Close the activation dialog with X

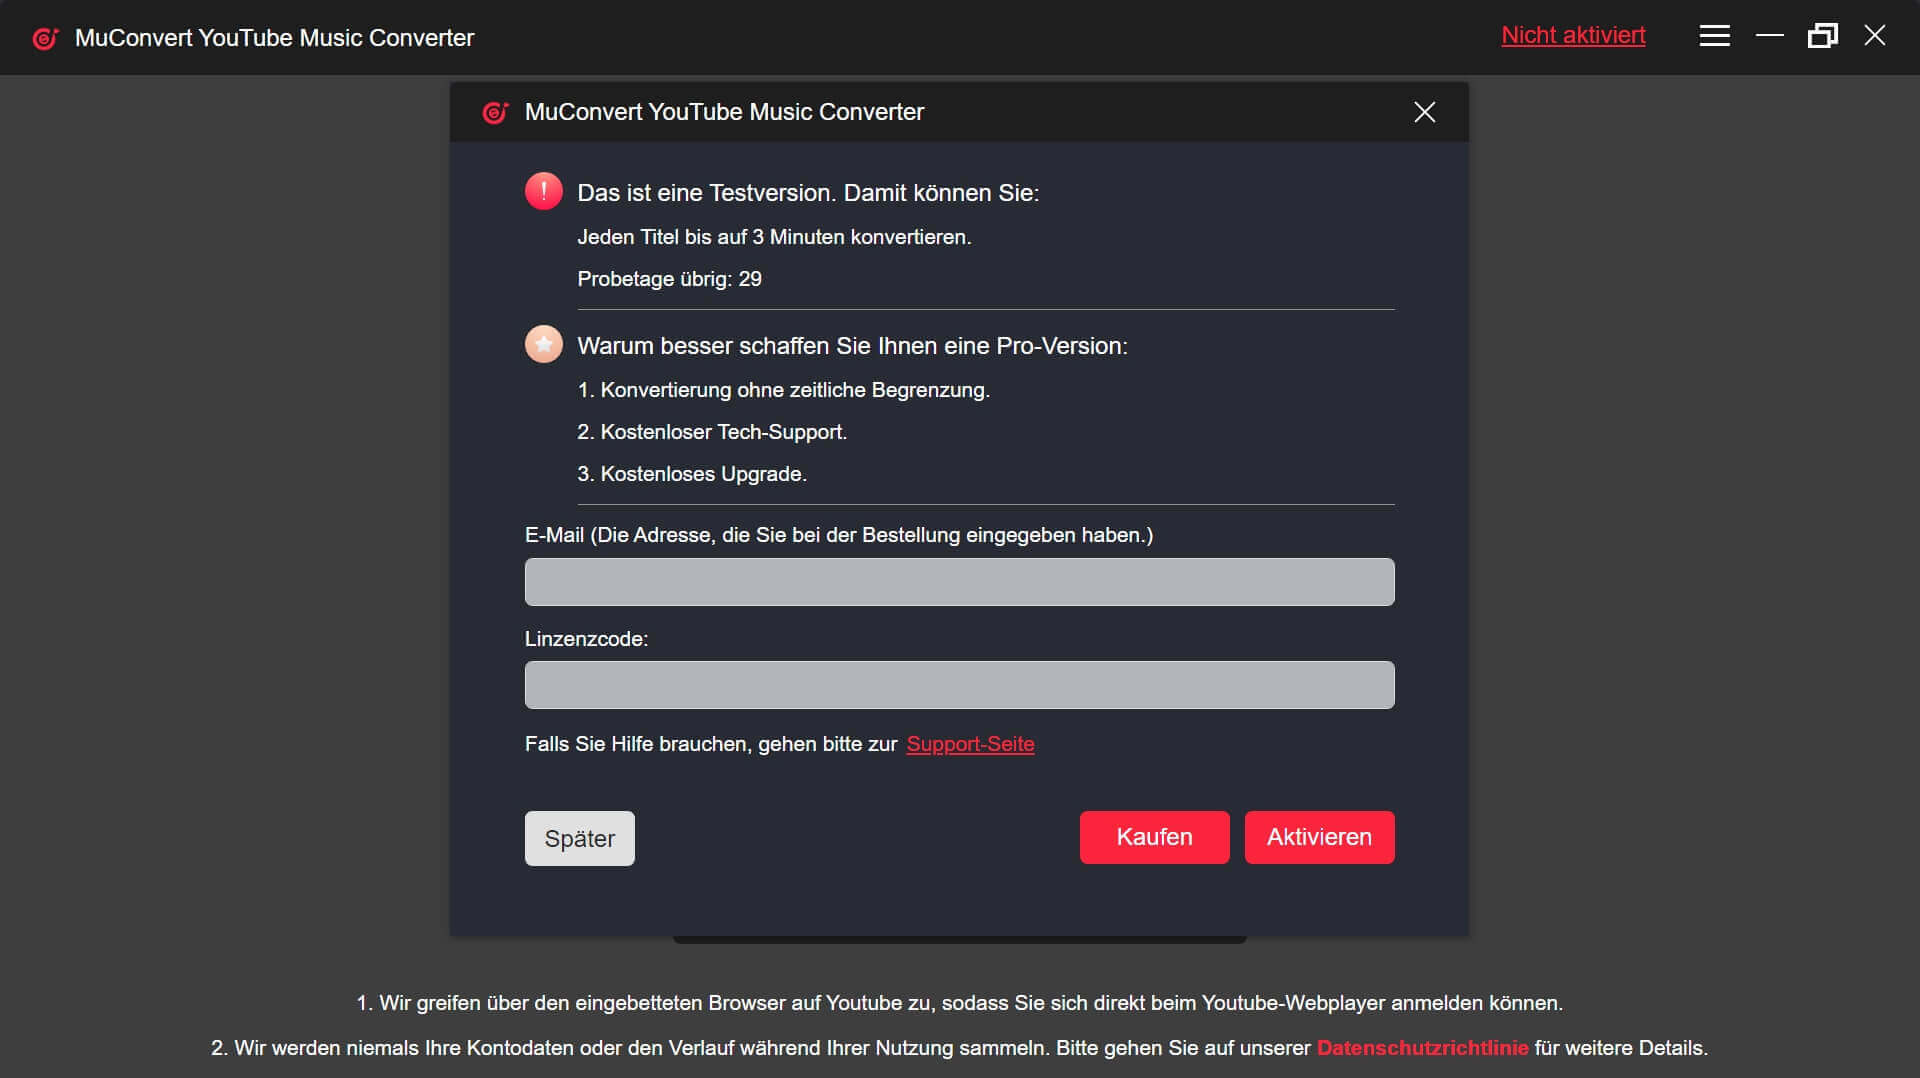1424,112
